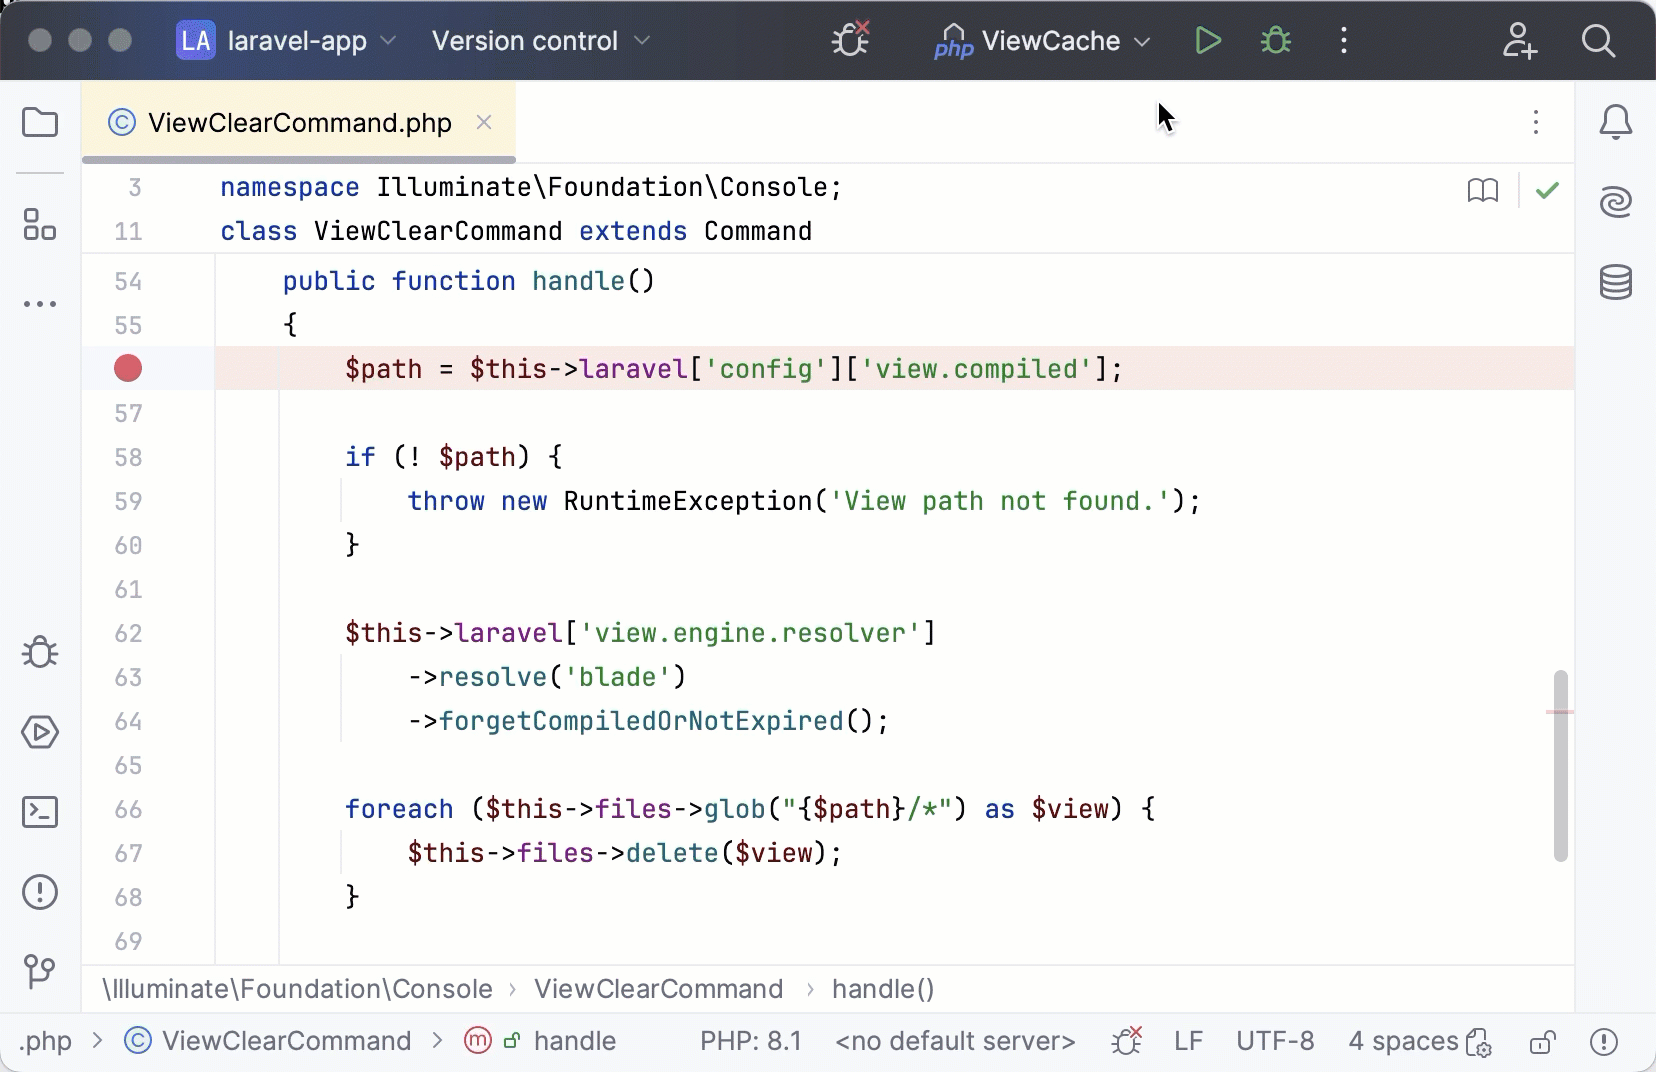Open the Notifications bell panel
1656x1072 pixels.
[x=1615, y=123]
